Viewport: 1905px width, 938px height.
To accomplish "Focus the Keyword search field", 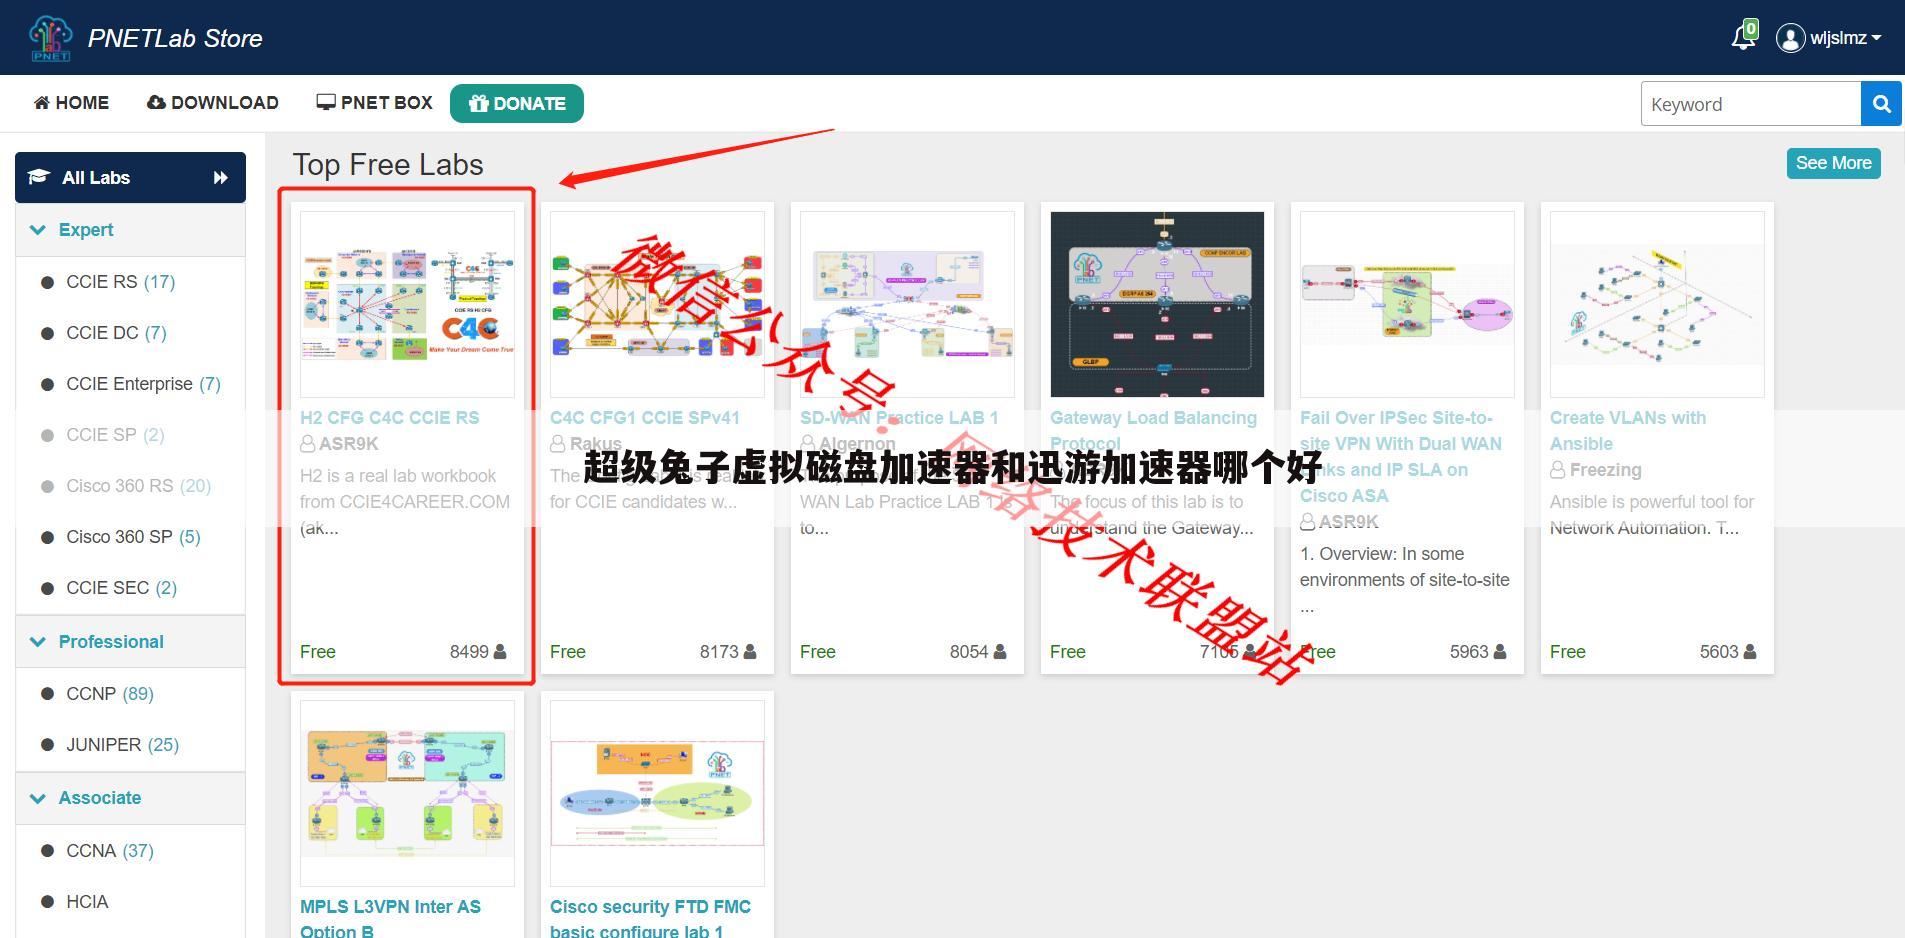I will 1750,104.
